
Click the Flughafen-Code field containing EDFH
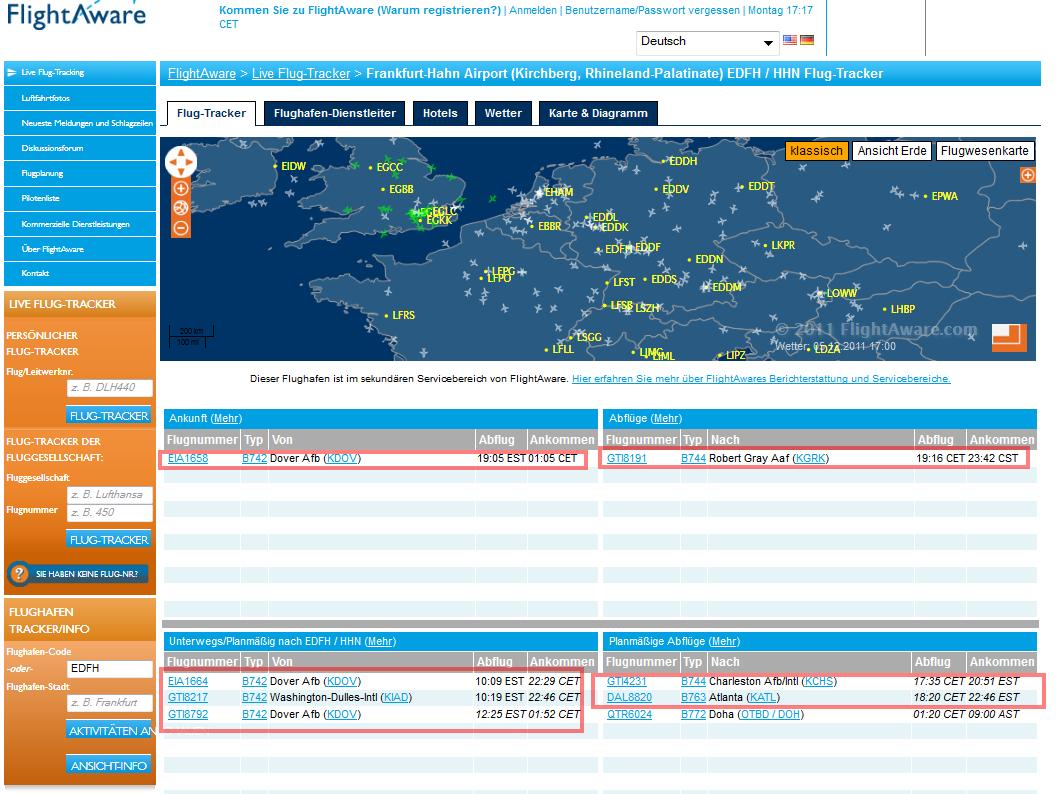[108, 668]
